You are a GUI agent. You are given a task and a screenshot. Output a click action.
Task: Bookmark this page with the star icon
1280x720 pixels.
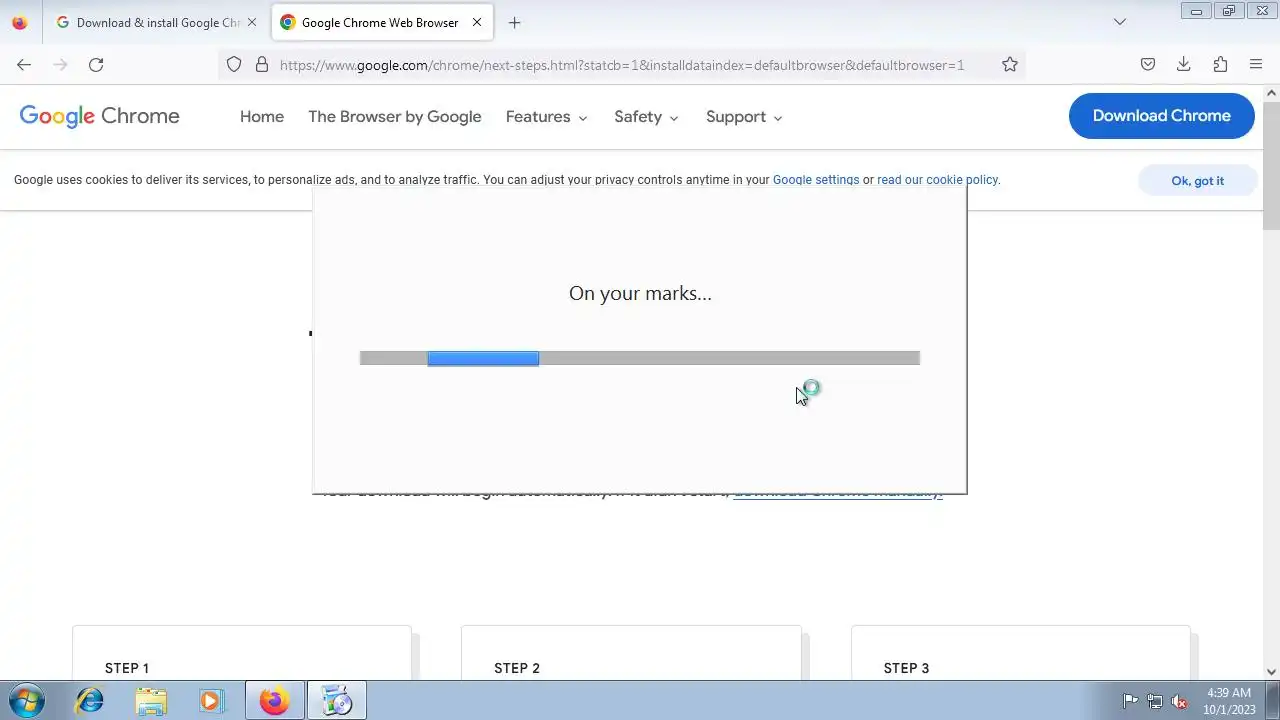pyautogui.click(x=1010, y=64)
